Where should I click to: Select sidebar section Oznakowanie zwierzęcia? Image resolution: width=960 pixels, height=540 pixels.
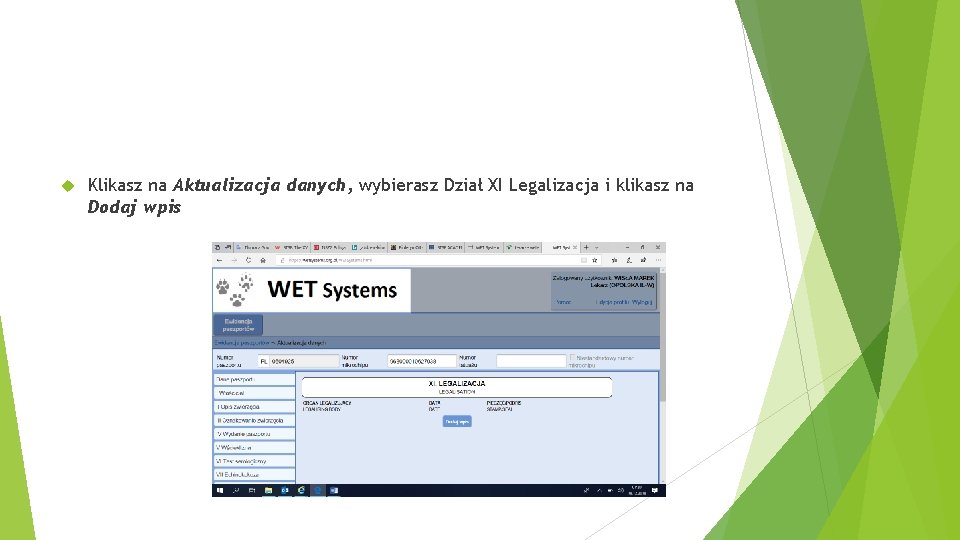pyautogui.click(x=254, y=421)
